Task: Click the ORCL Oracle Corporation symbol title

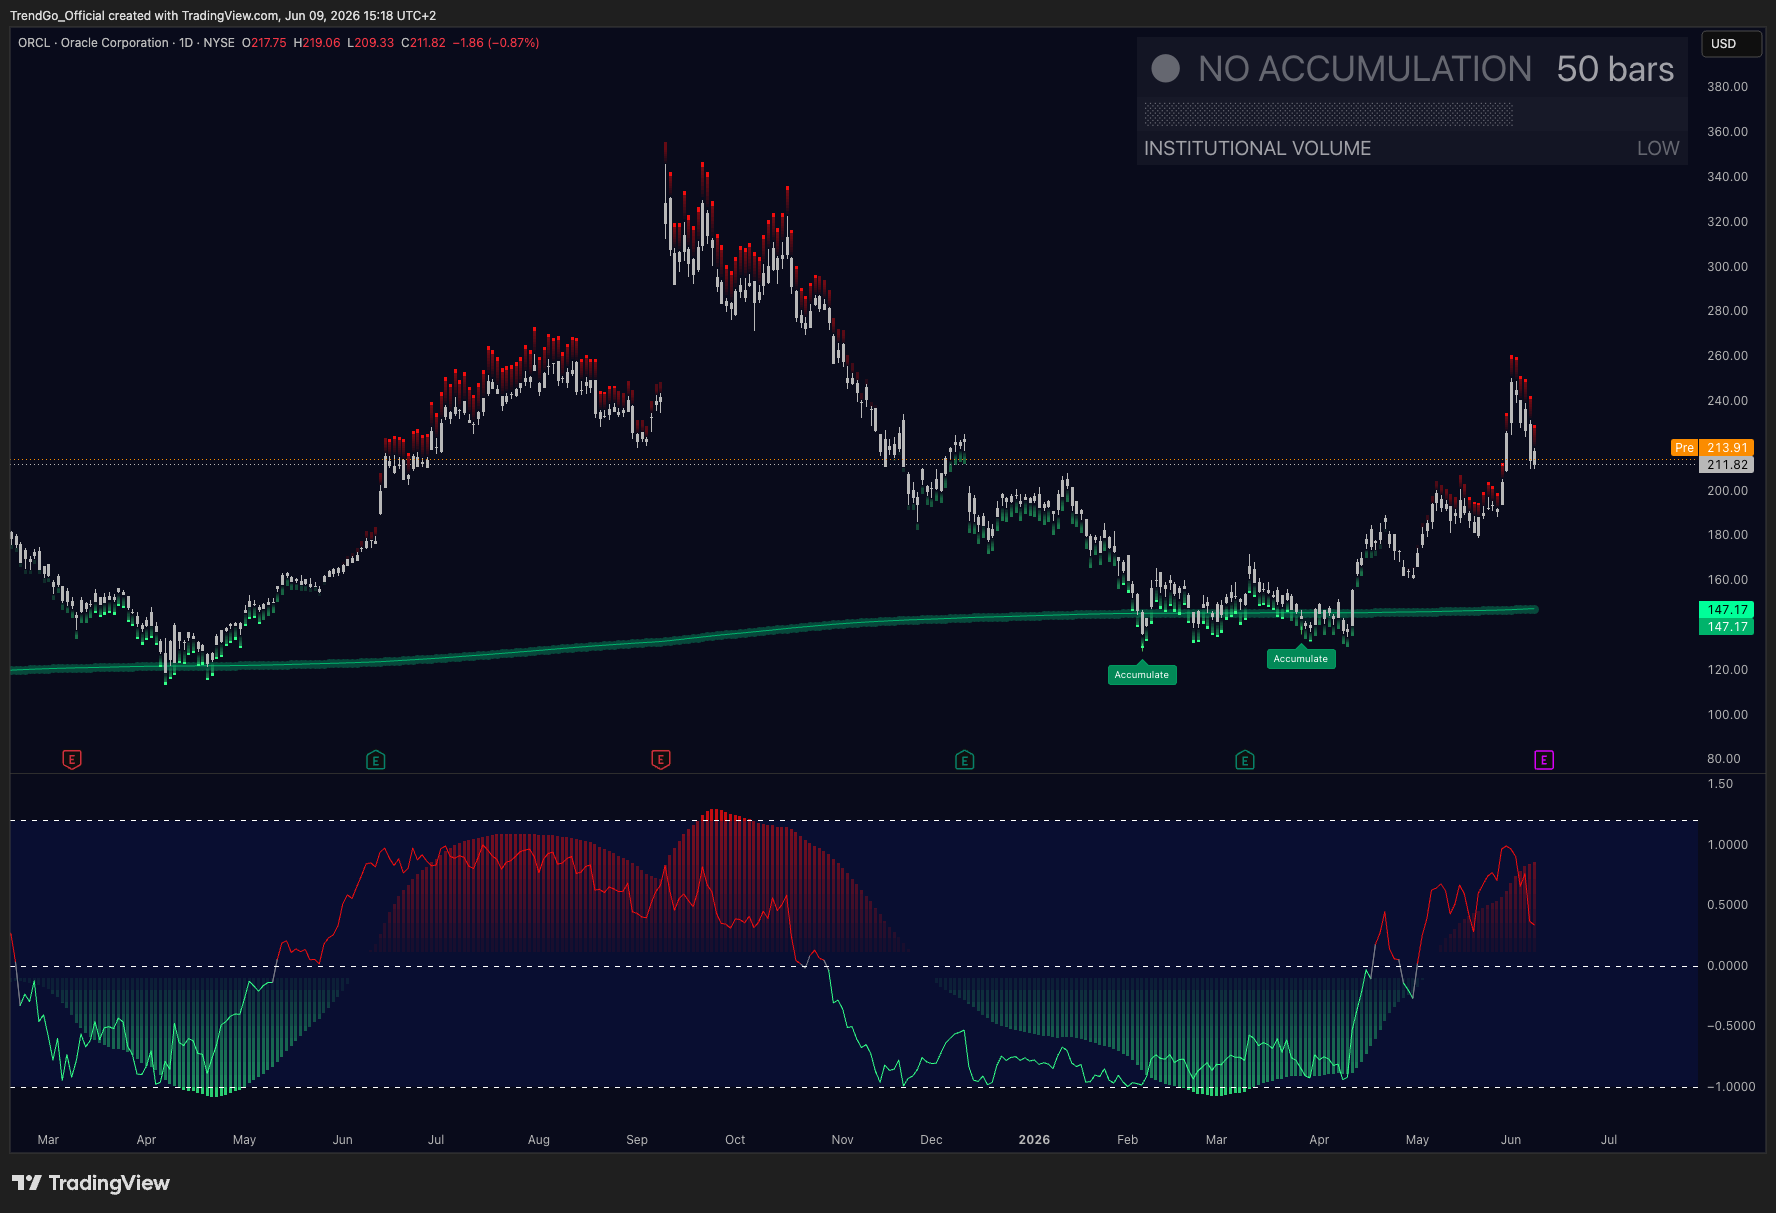Action: pyautogui.click(x=94, y=43)
